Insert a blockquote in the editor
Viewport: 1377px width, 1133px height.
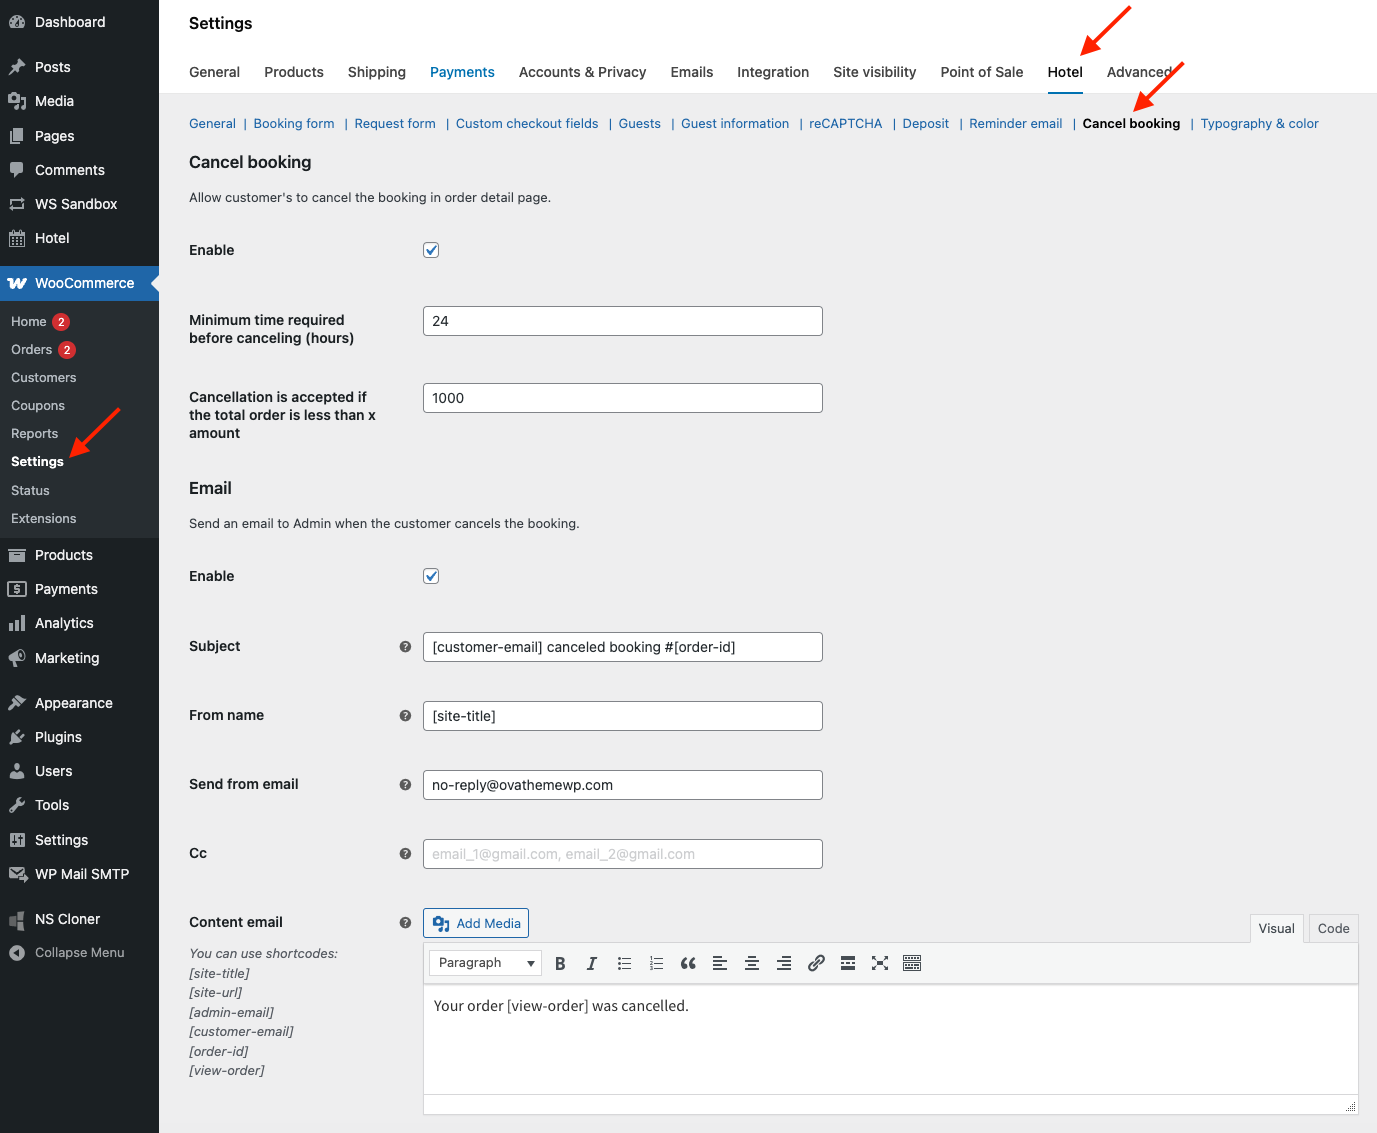(x=688, y=963)
